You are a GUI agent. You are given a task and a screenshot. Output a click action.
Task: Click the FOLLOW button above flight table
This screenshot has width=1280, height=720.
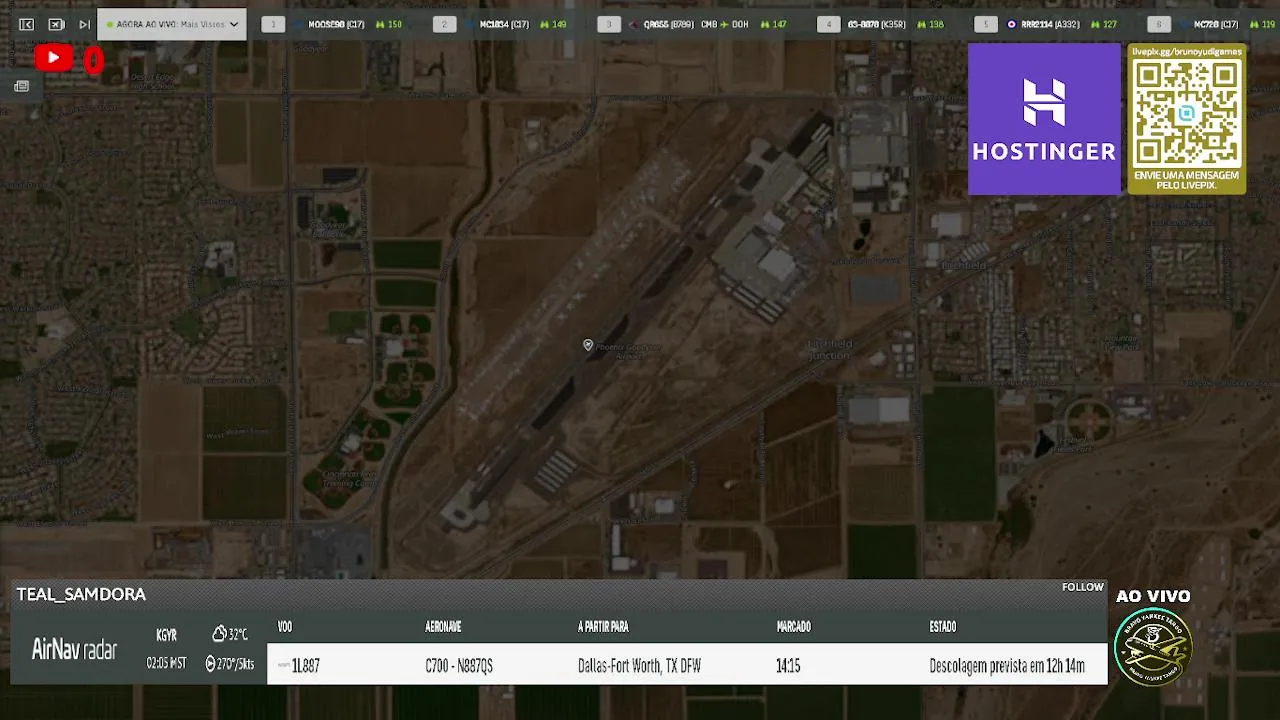[x=1083, y=587]
